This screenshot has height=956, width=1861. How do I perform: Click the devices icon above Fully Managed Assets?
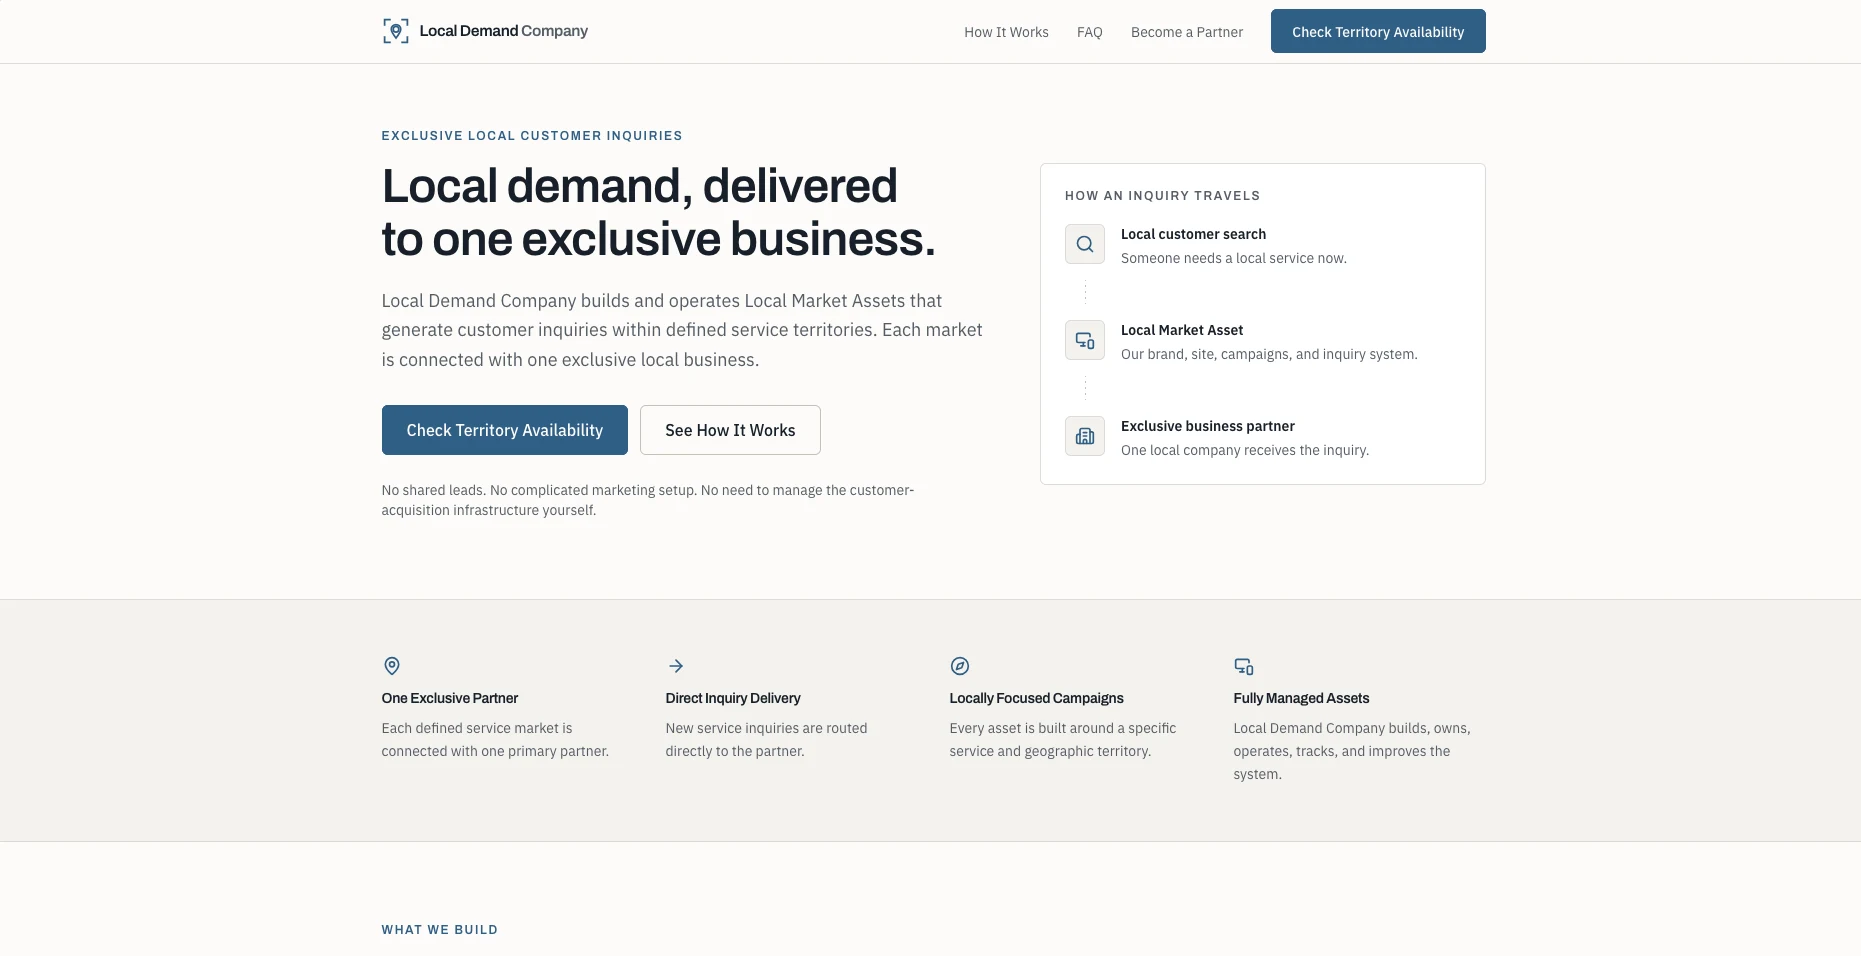pos(1244,666)
